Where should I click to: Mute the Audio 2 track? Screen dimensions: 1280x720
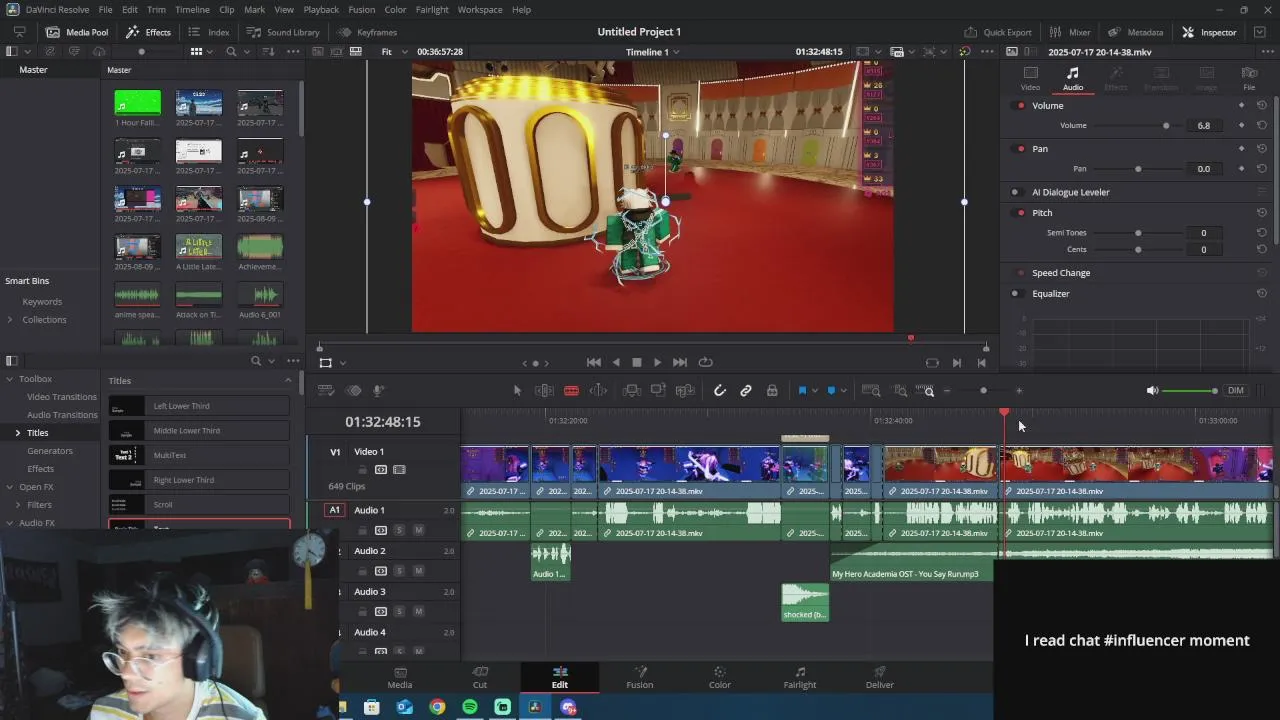pos(418,571)
